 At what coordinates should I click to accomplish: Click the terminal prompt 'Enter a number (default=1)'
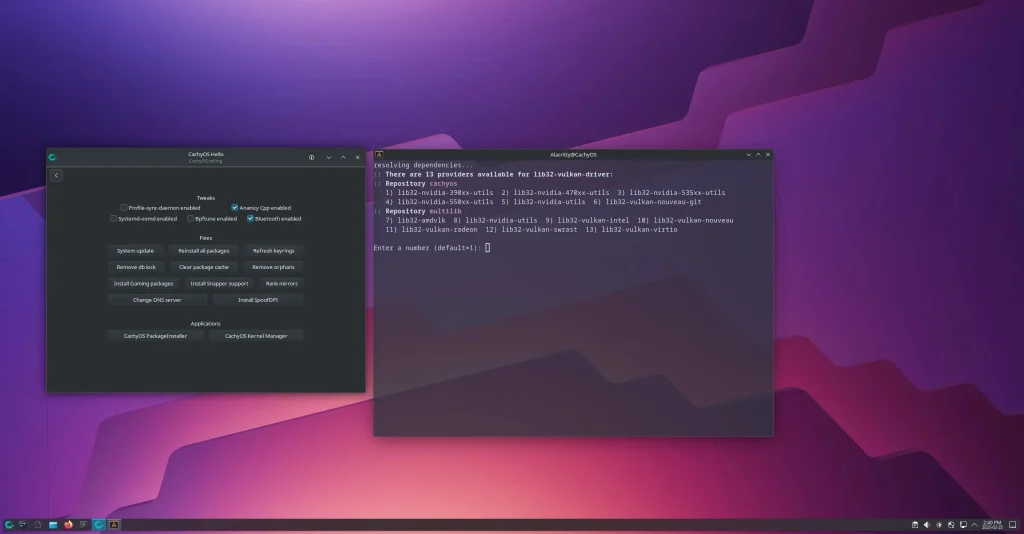pyautogui.click(x=427, y=248)
